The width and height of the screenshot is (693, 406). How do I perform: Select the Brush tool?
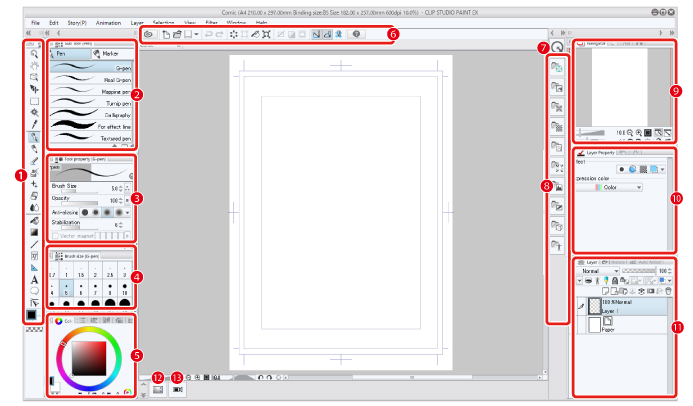click(34, 161)
